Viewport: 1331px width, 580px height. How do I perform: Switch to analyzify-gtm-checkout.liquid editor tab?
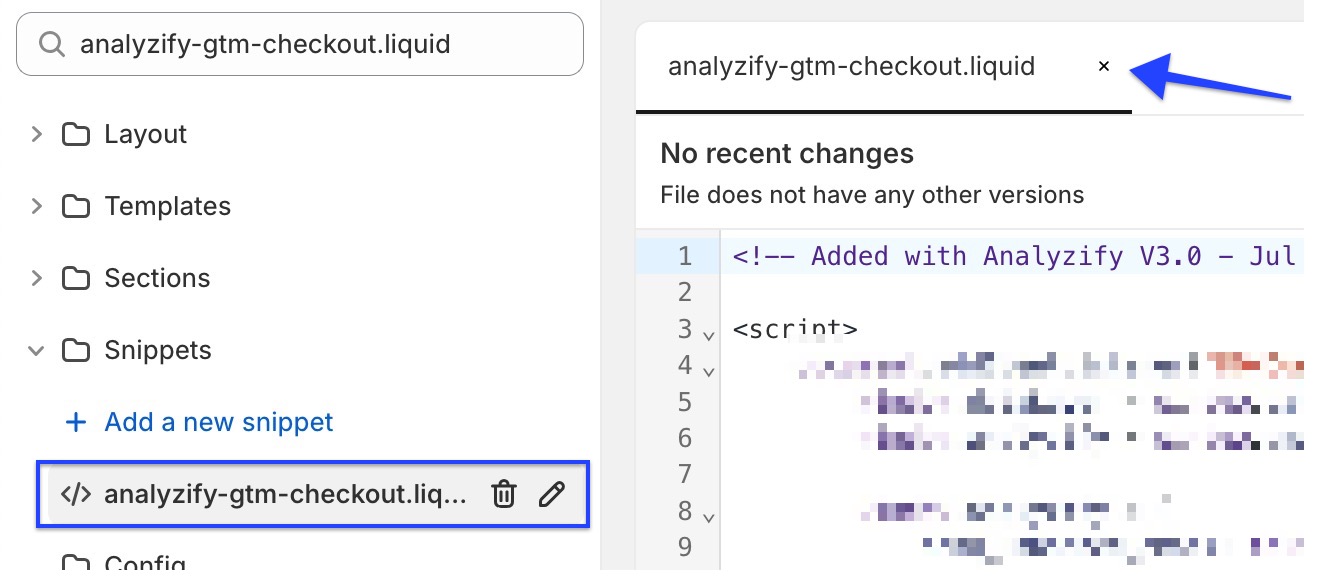point(852,67)
